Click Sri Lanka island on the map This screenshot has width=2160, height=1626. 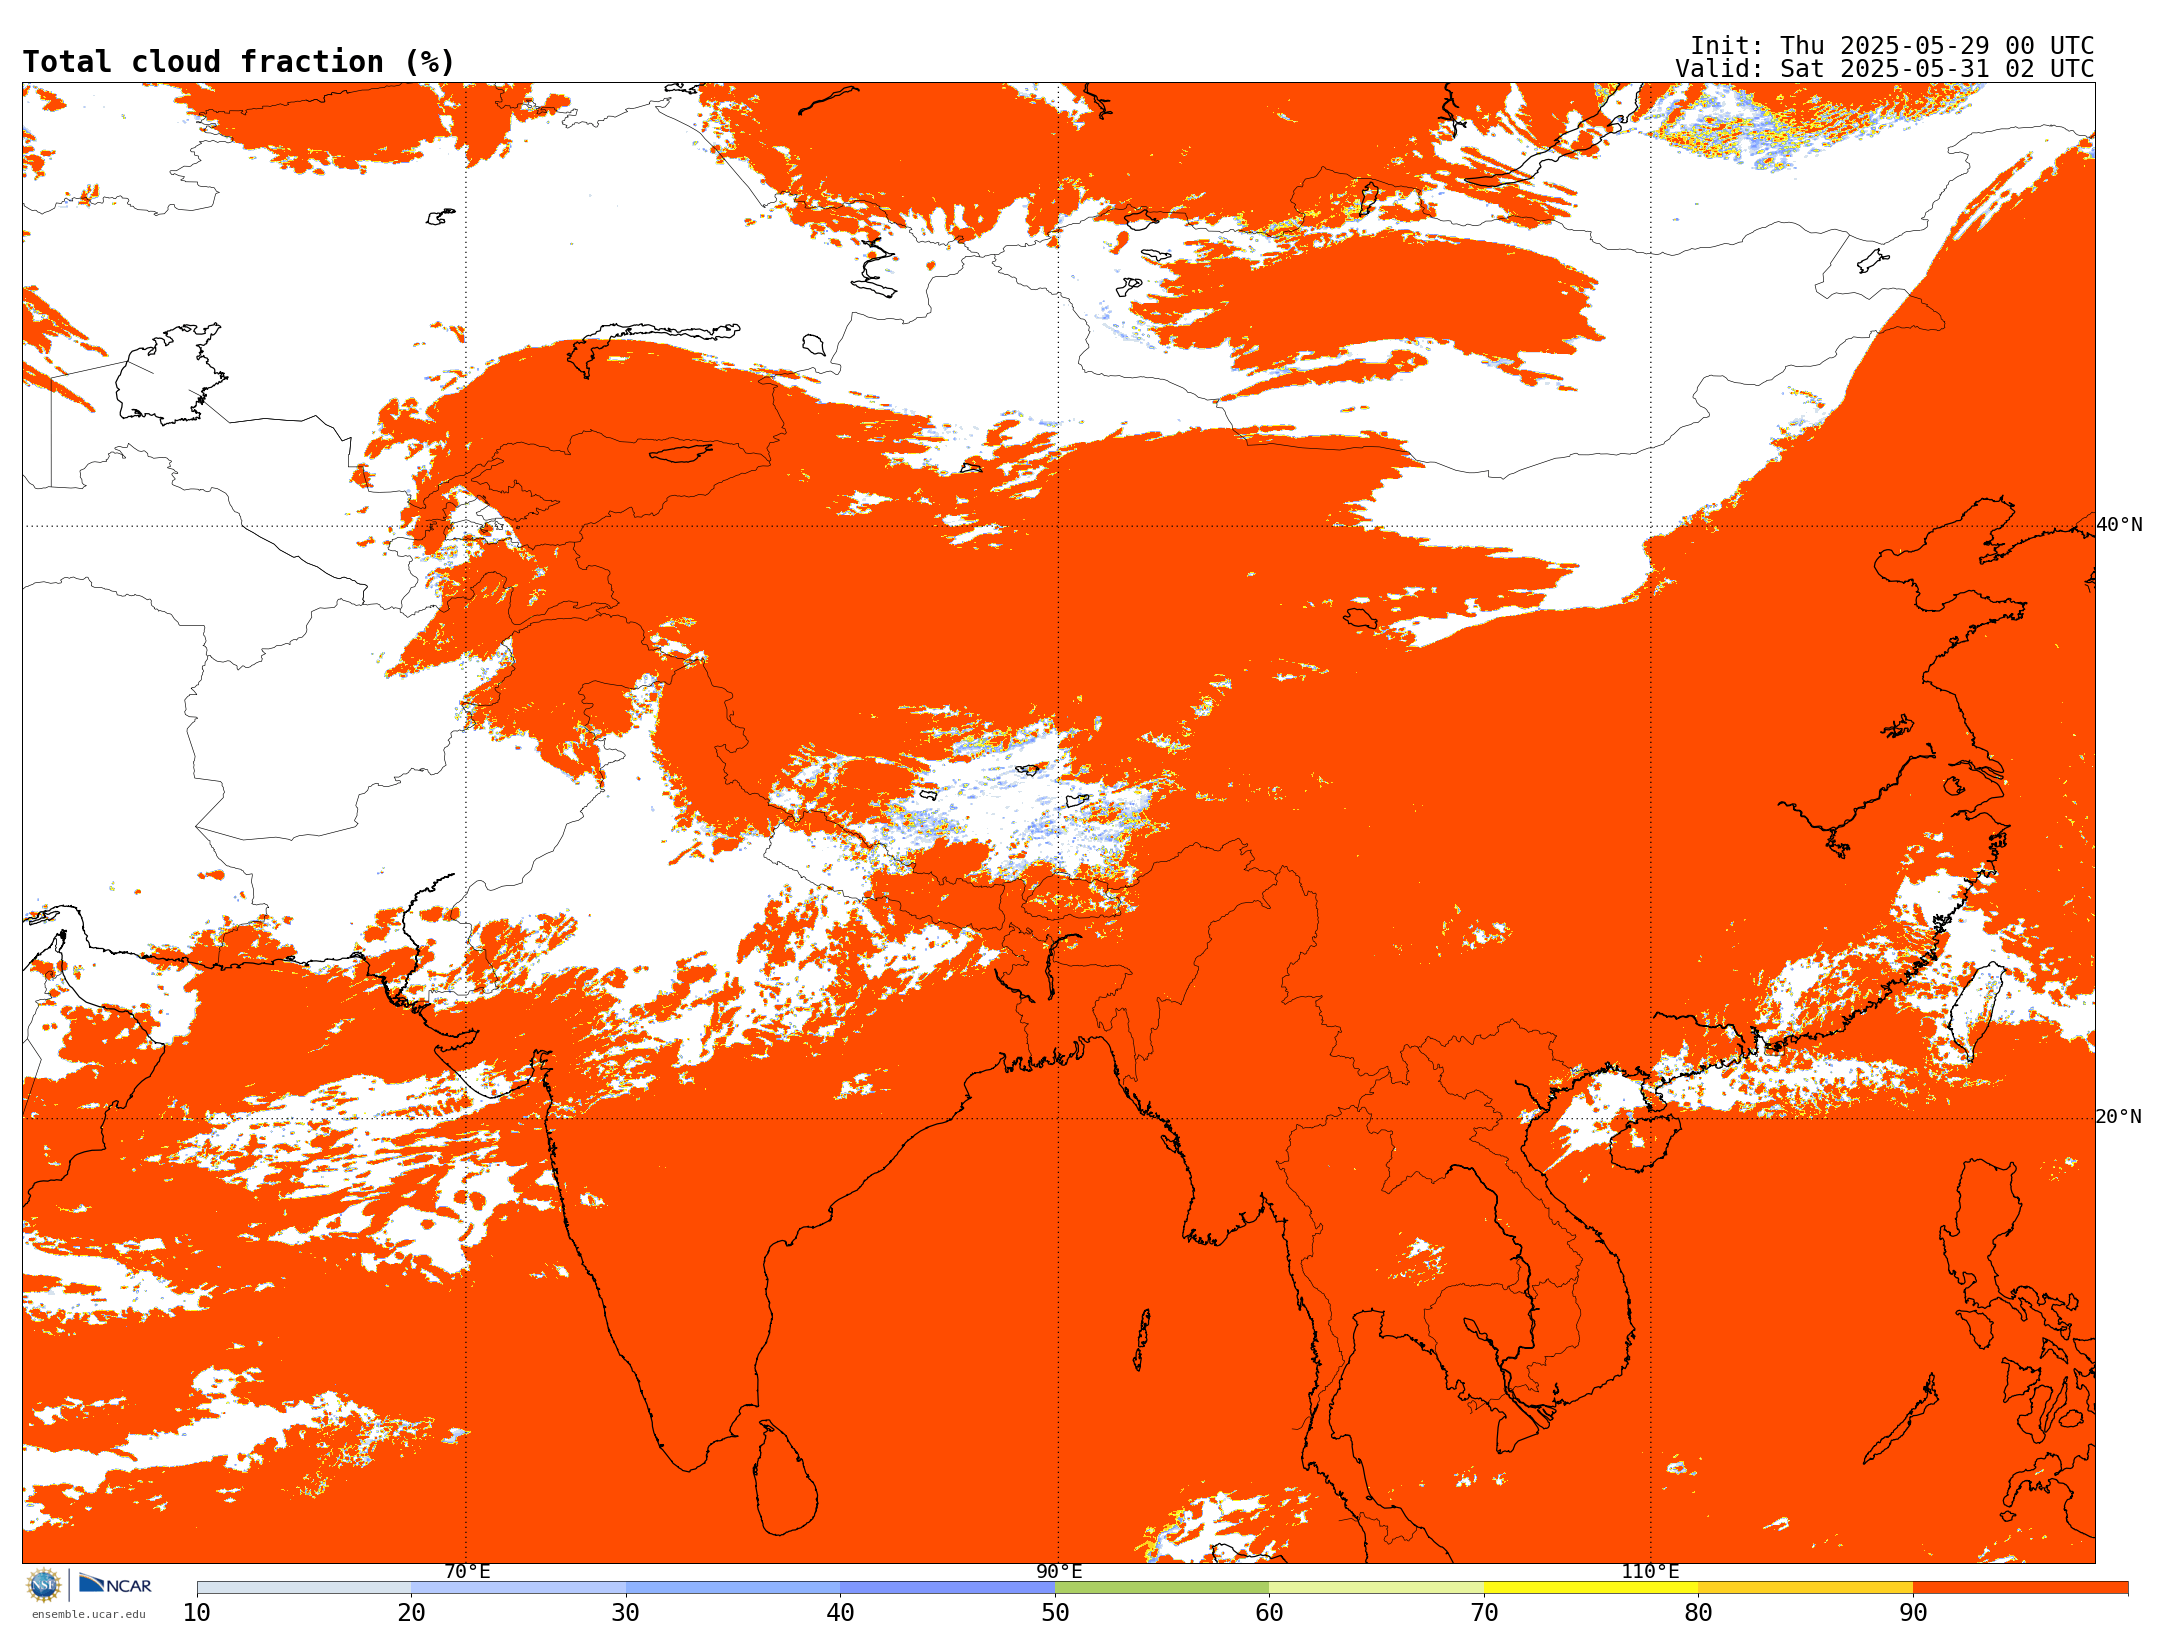coord(785,1480)
